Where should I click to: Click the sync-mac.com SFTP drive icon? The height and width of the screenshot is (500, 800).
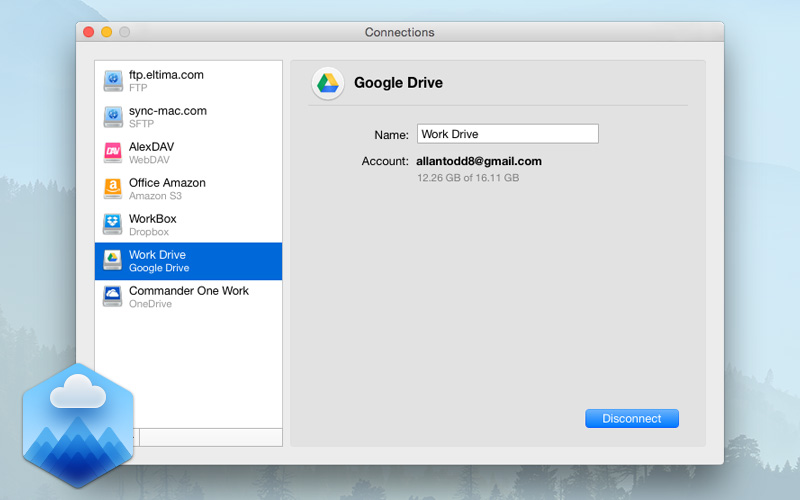click(113, 117)
